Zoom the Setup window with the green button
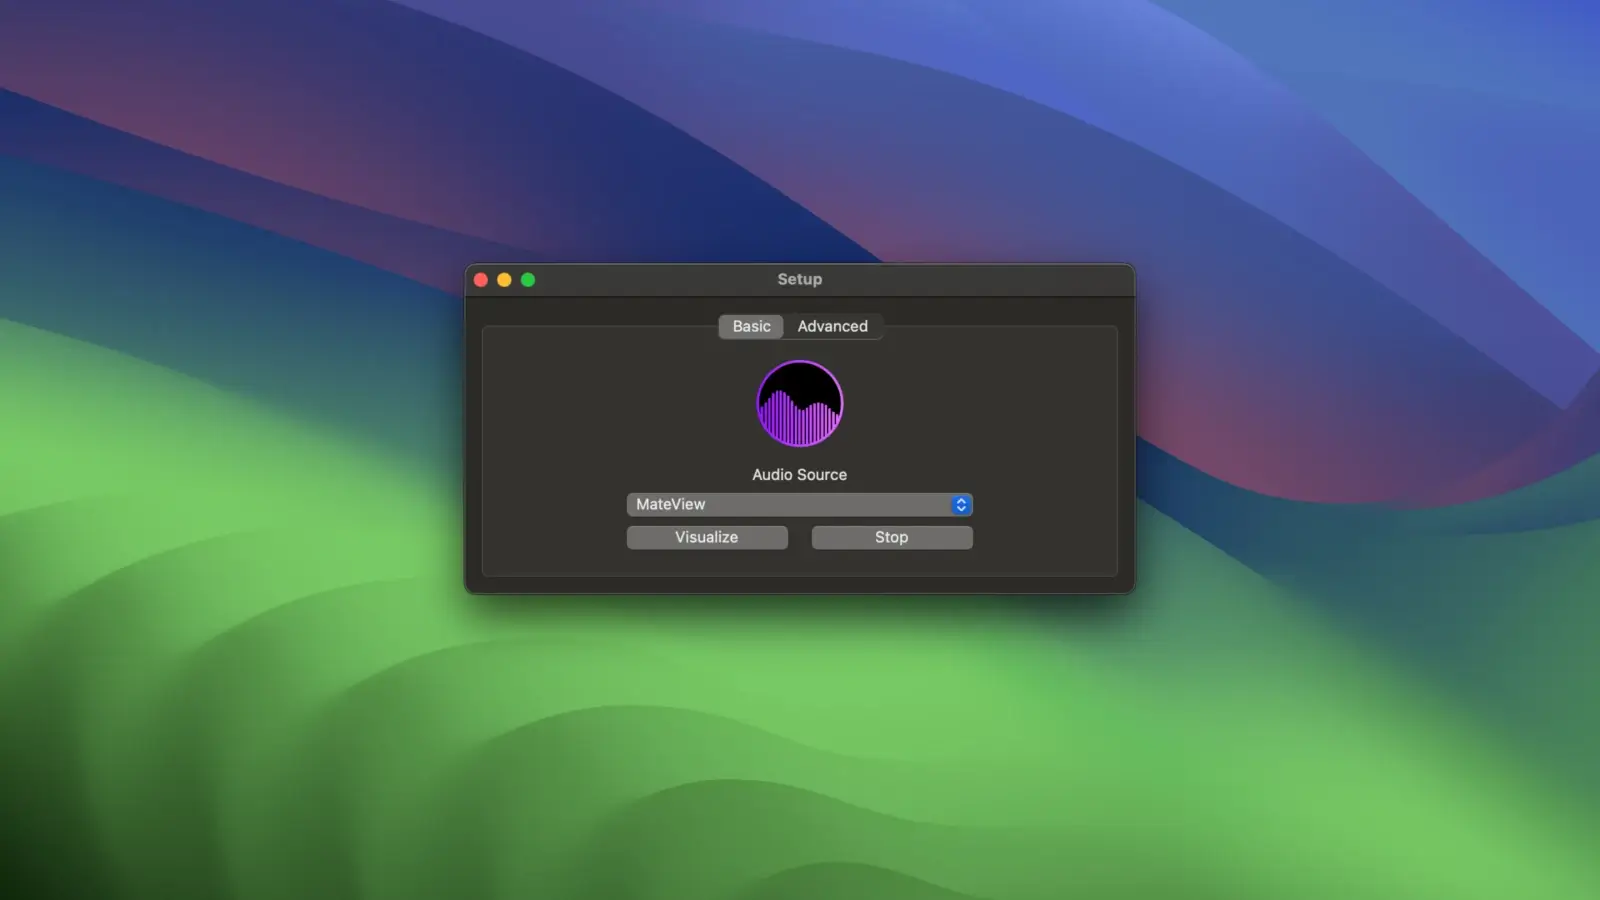This screenshot has height=900, width=1600. tap(528, 280)
